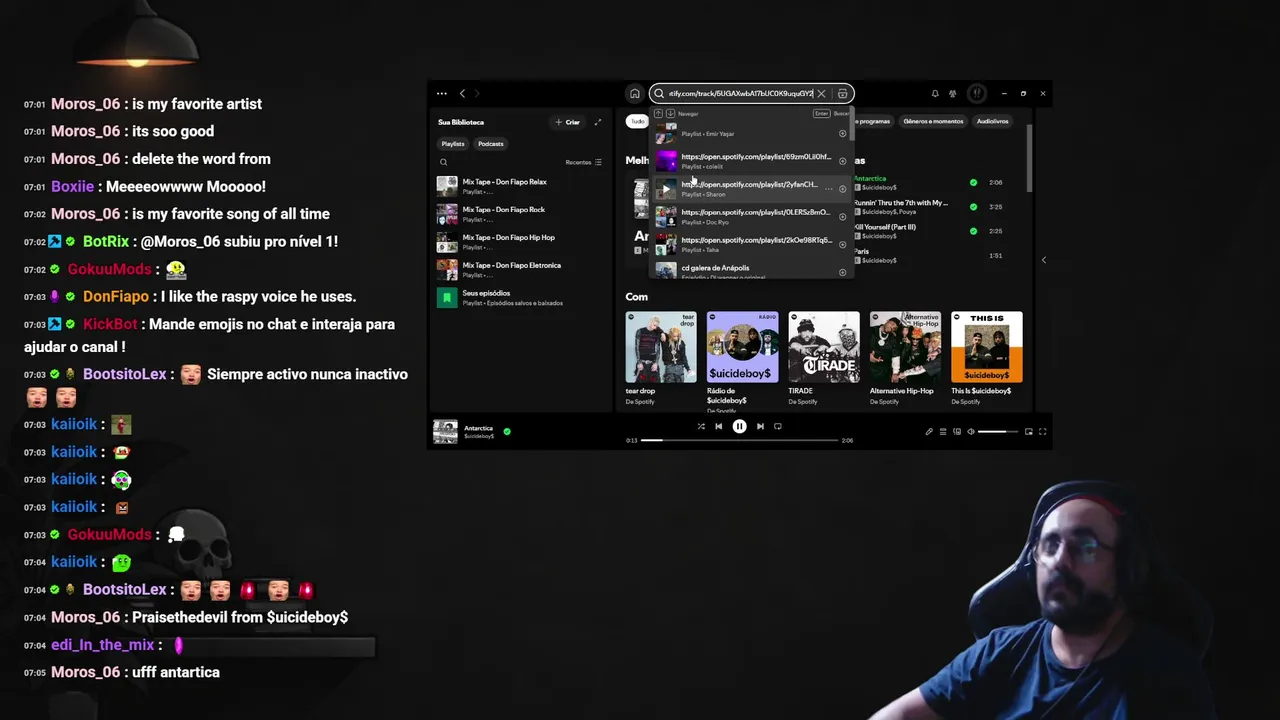This screenshot has width=1280, height=720.
Task: Open the notifications bell
Action: tap(935, 93)
